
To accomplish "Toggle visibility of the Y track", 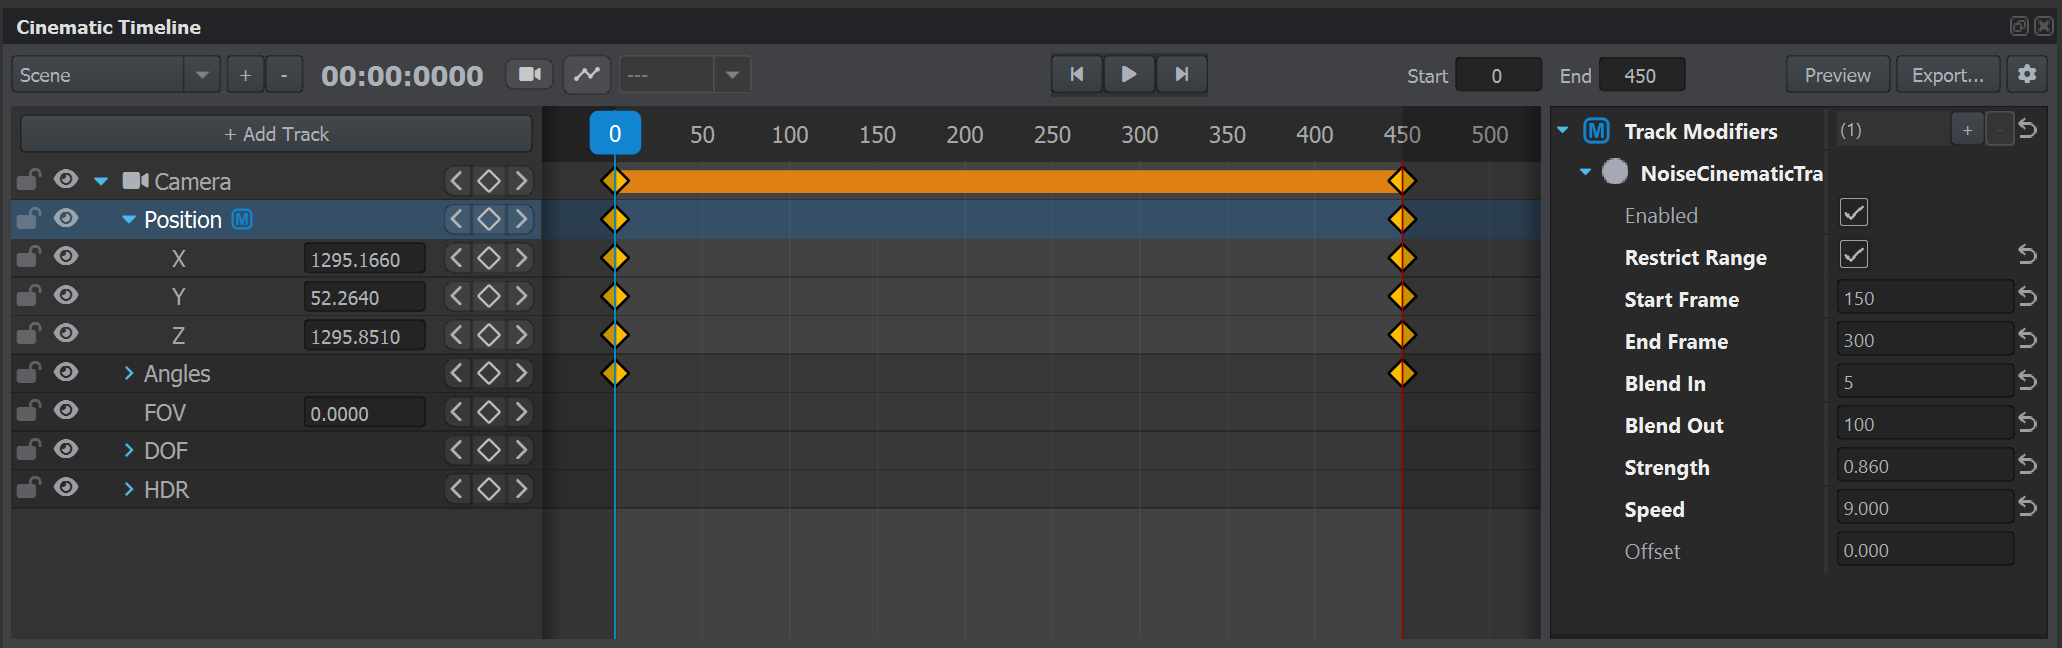I will pyautogui.click(x=66, y=295).
